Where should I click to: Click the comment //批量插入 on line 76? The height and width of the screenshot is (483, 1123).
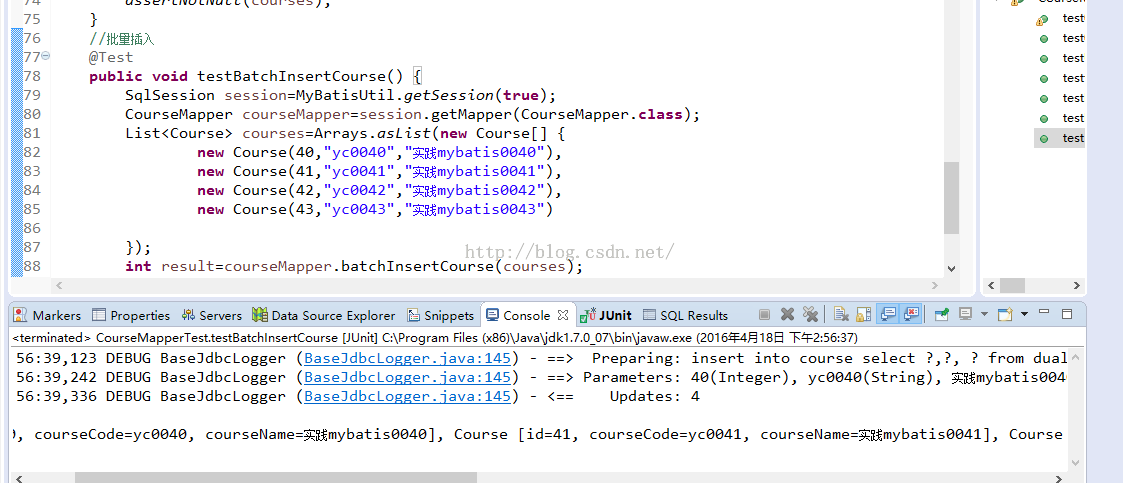[122, 39]
